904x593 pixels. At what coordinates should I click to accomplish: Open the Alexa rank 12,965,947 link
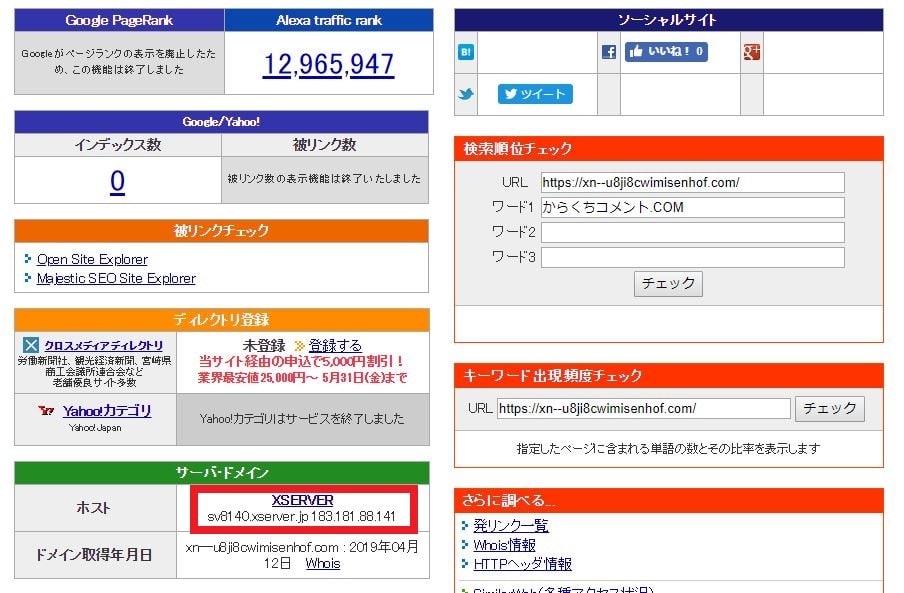329,64
